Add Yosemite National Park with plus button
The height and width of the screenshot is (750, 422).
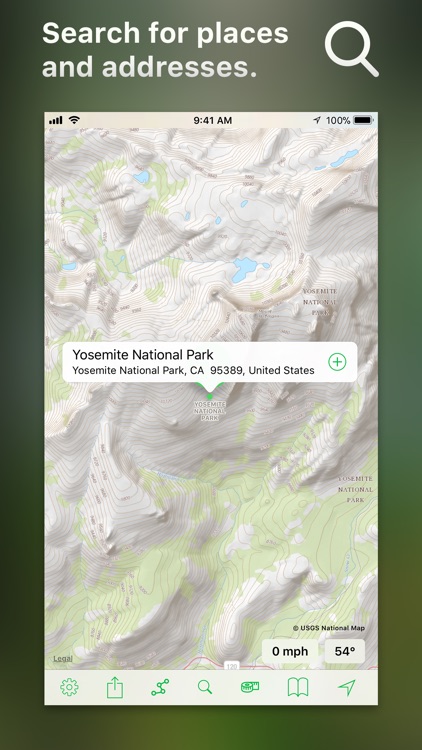click(337, 362)
